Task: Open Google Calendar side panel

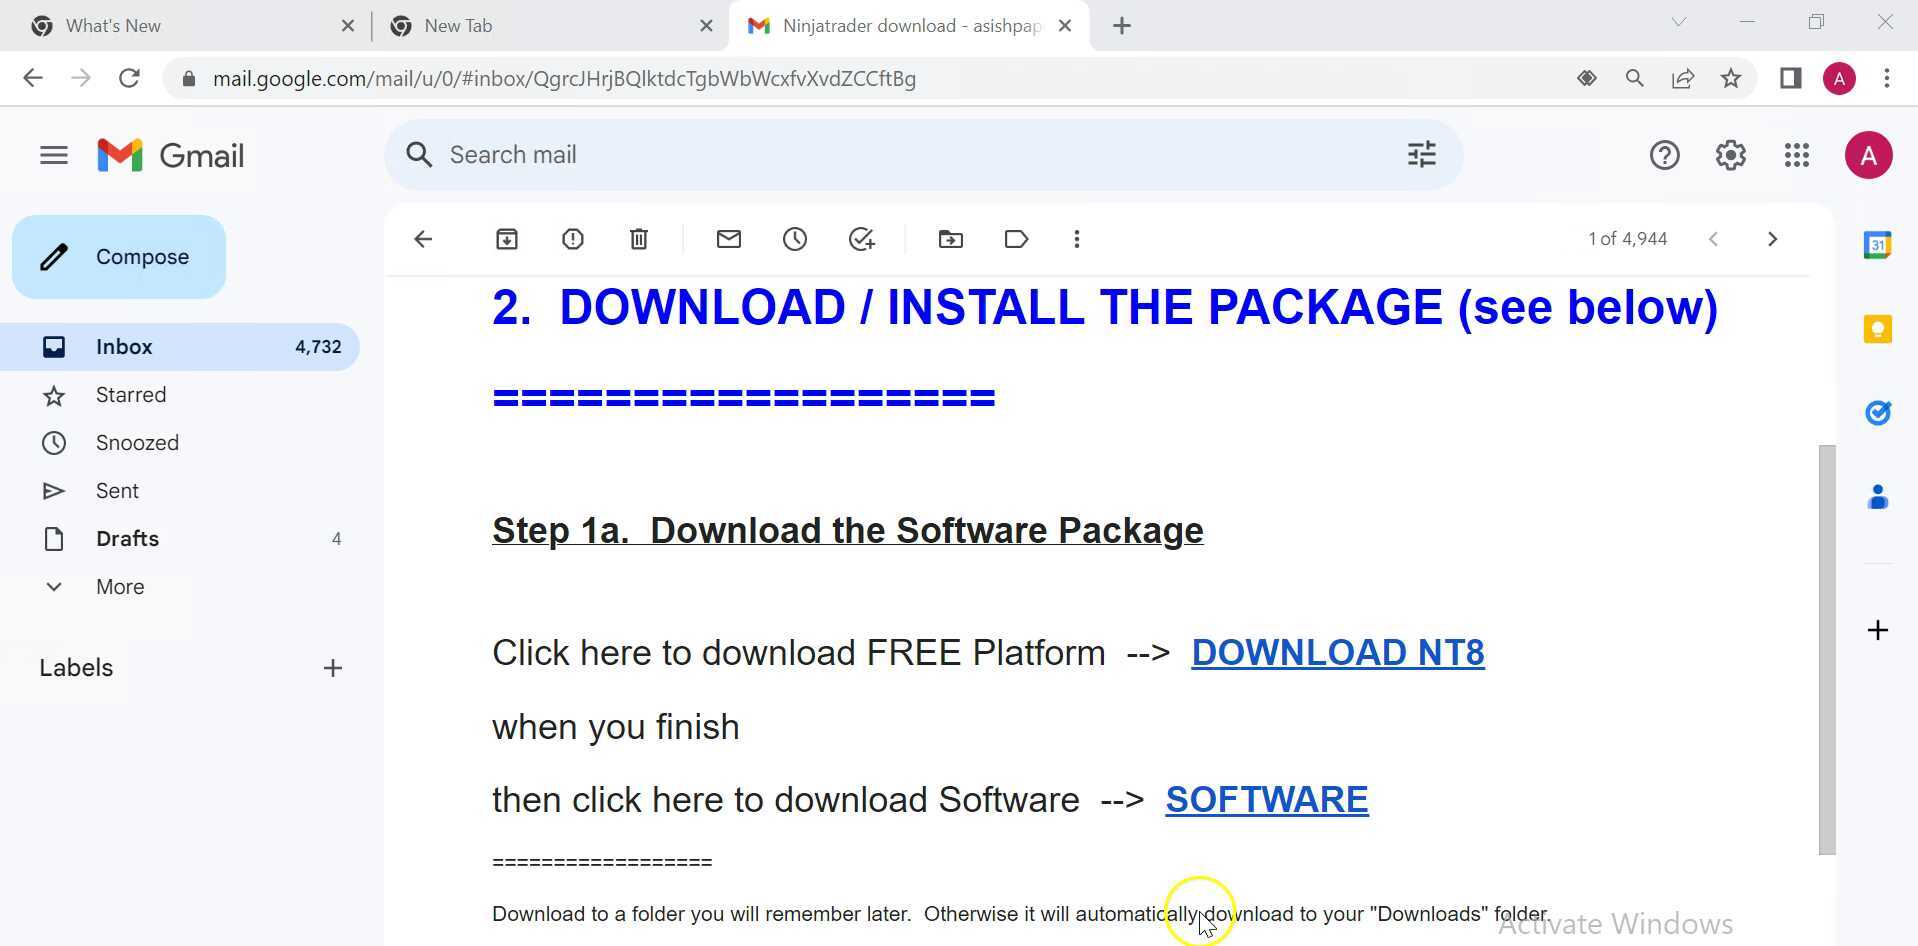Action: 1878,244
